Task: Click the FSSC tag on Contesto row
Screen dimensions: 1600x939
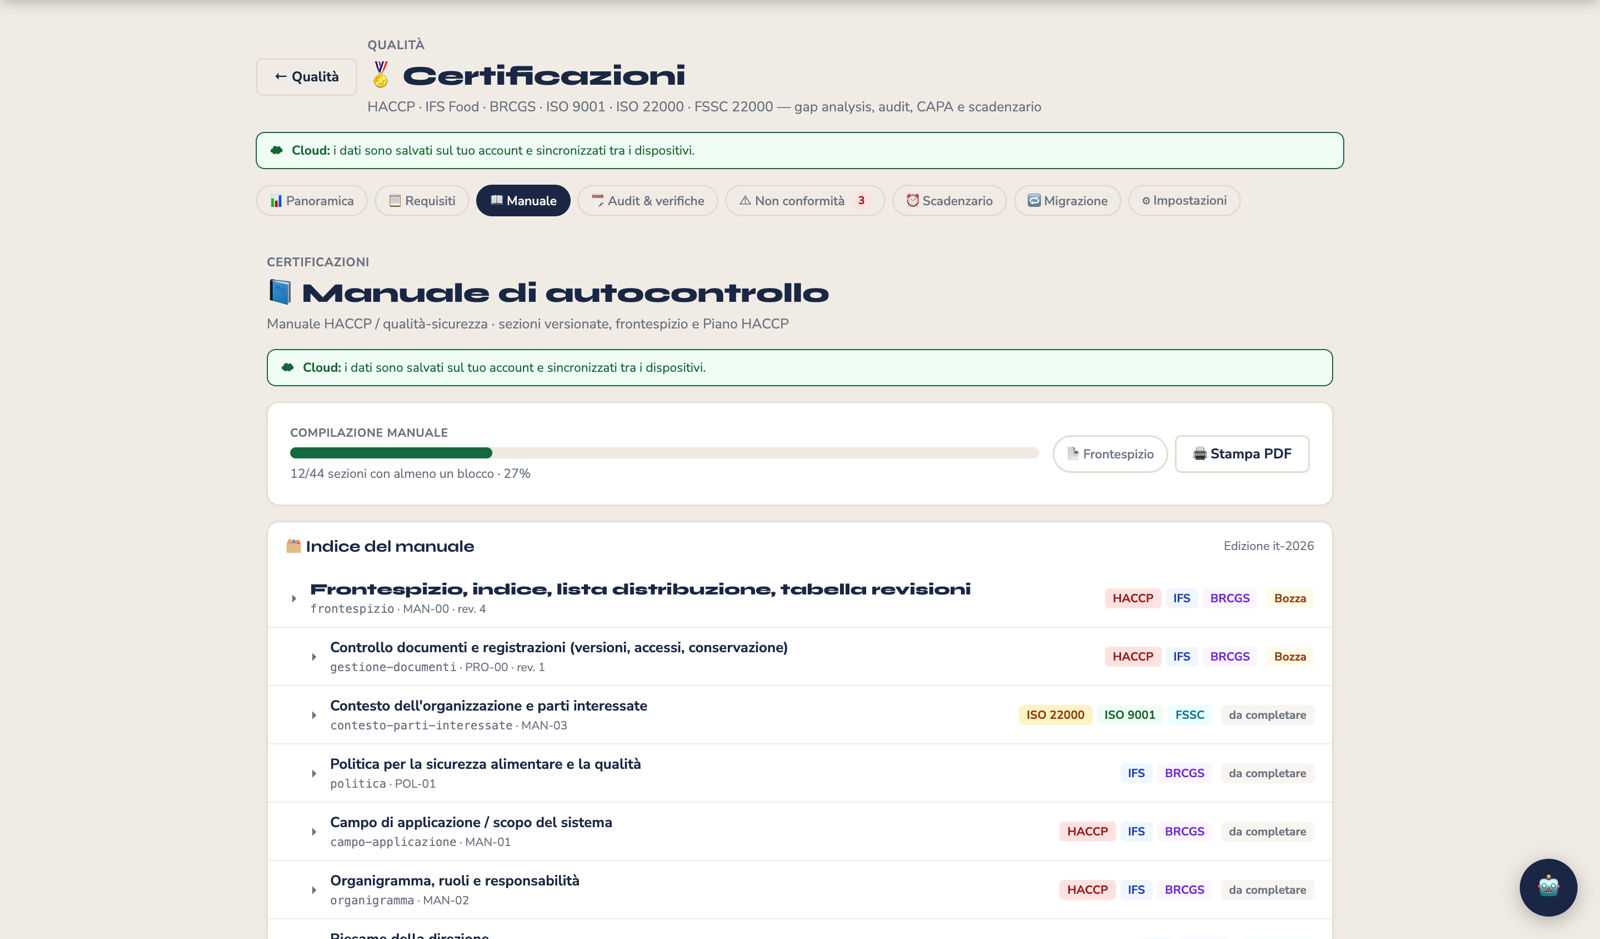Action: click(x=1190, y=715)
